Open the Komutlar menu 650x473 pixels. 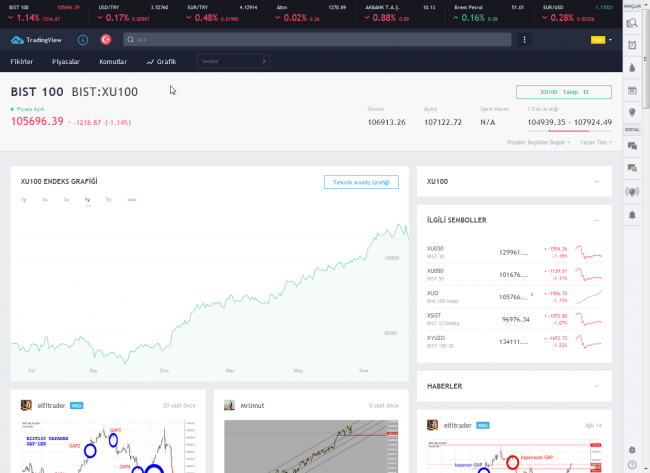coord(113,61)
